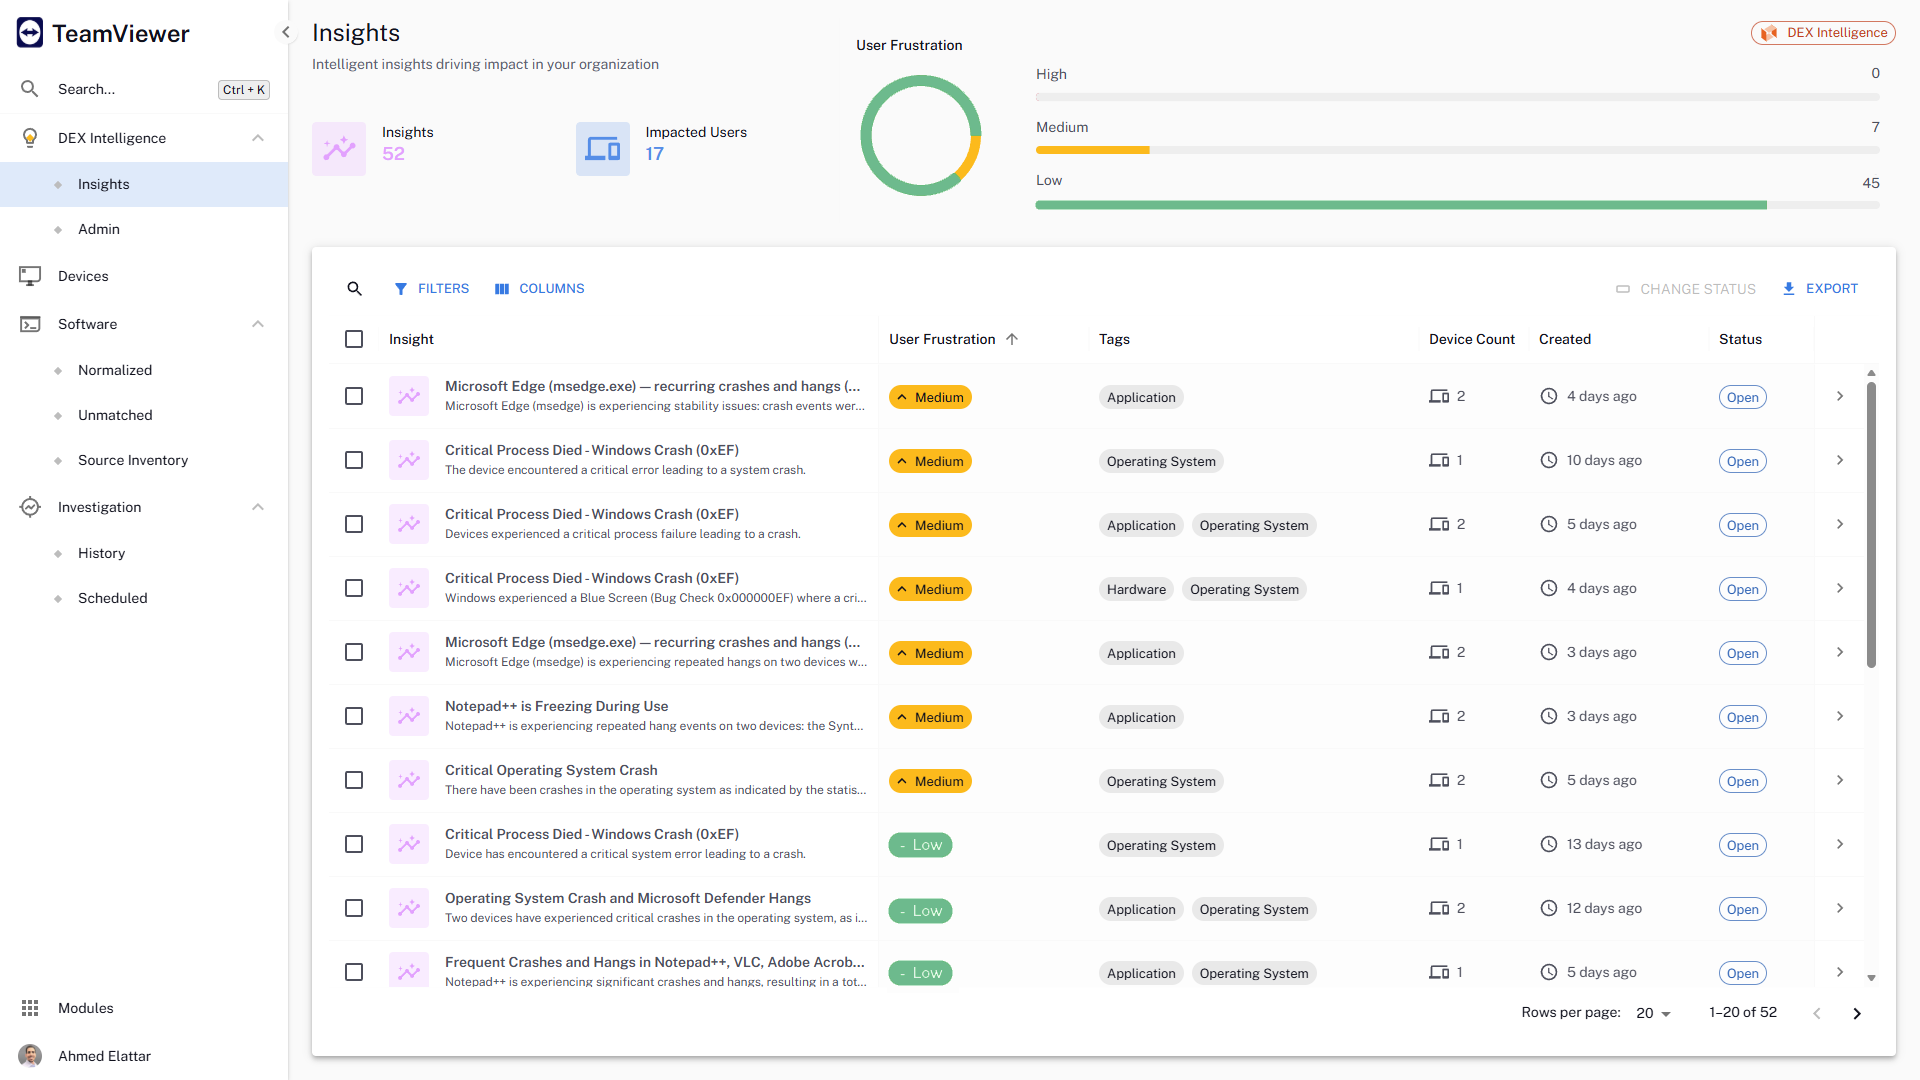This screenshot has width=1920, height=1080.
Task: Collapse the Investigation menu section
Action: click(258, 507)
